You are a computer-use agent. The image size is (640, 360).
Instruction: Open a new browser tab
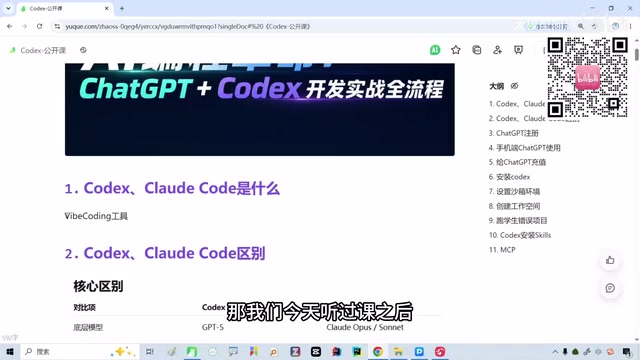(x=122, y=8)
